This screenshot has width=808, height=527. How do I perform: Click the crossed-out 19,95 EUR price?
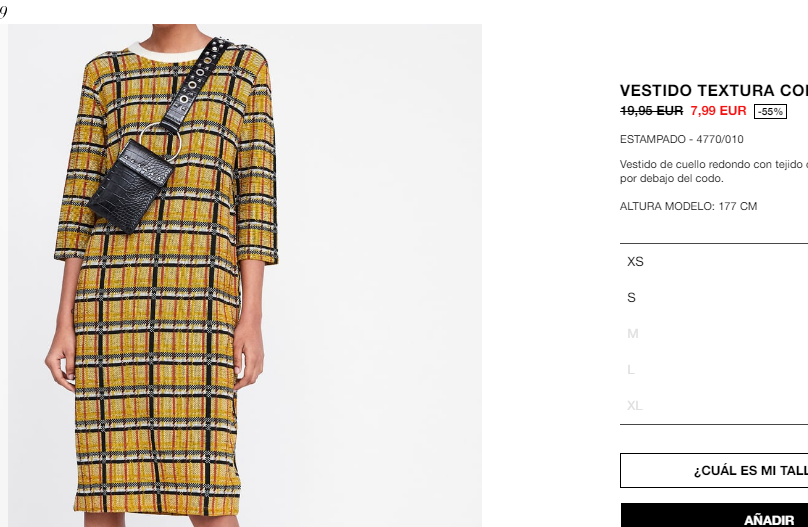[651, 111]
